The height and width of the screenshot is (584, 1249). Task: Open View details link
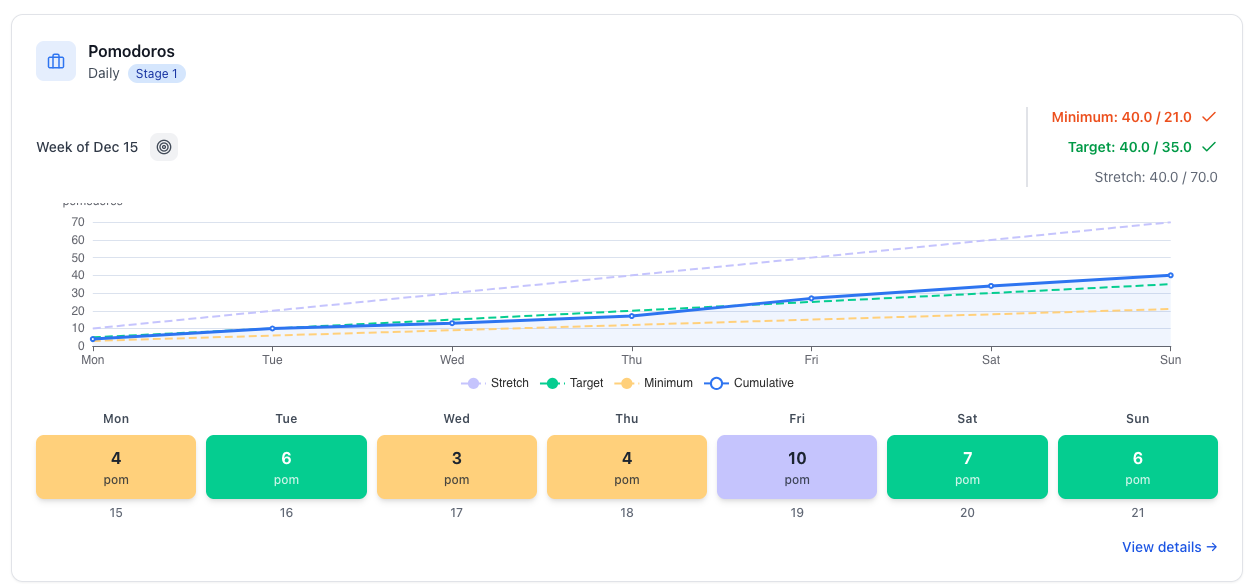tap(1169, 547)
